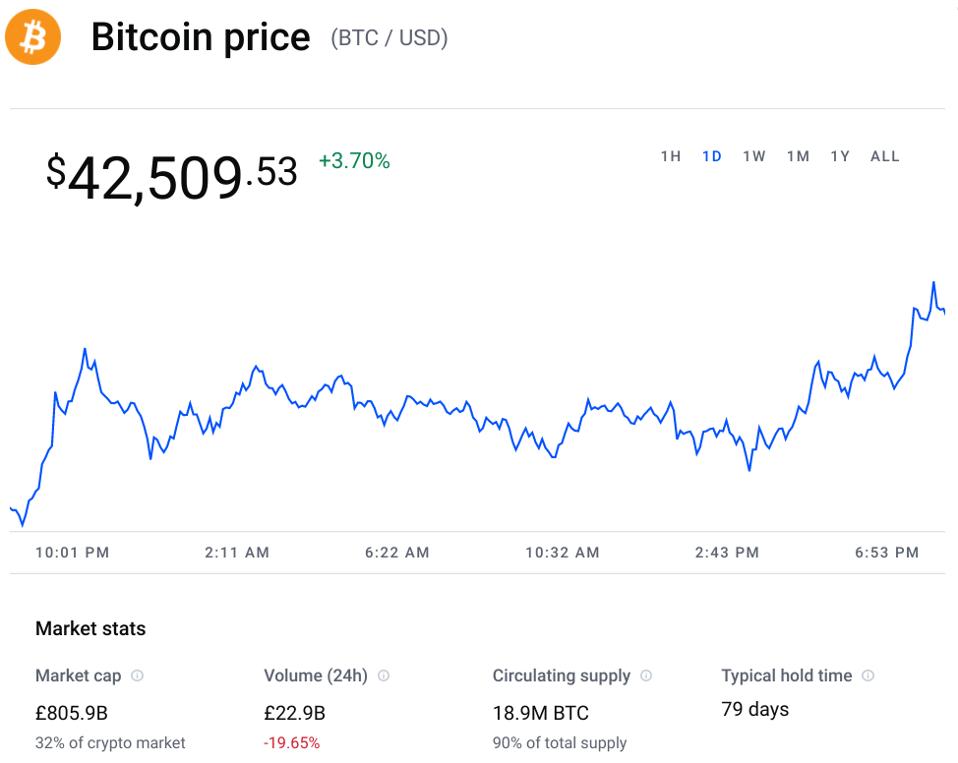Select the 1D time range
Image resolution: width=958 pixels, height=763 pixels.
click(x=712, y=156)
